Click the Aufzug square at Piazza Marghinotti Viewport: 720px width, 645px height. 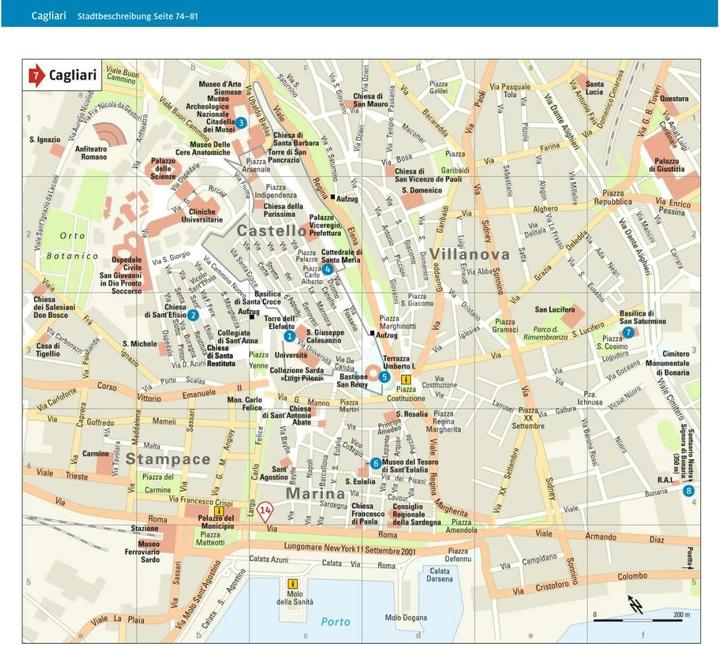pos(372,333)
